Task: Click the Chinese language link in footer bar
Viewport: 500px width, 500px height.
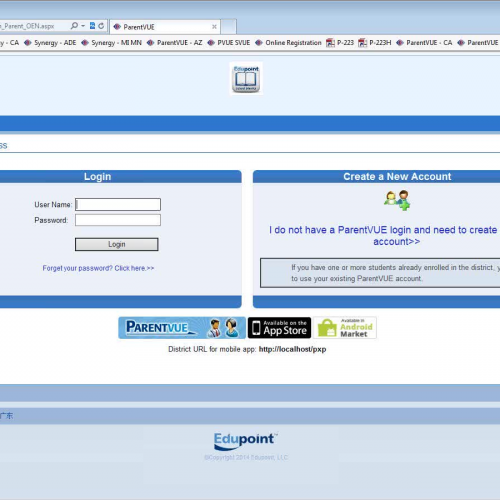Action: pos(6,416)
